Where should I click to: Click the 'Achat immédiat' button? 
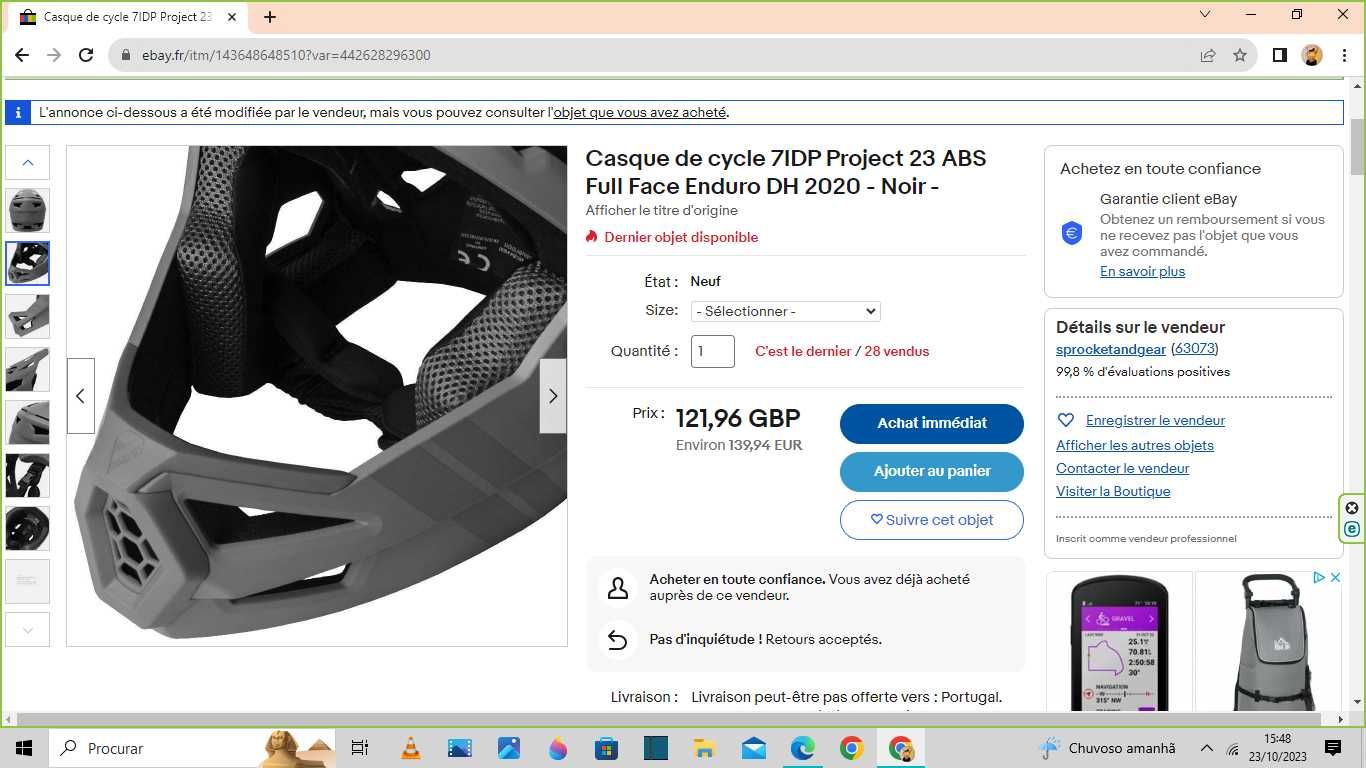point(932,423)
